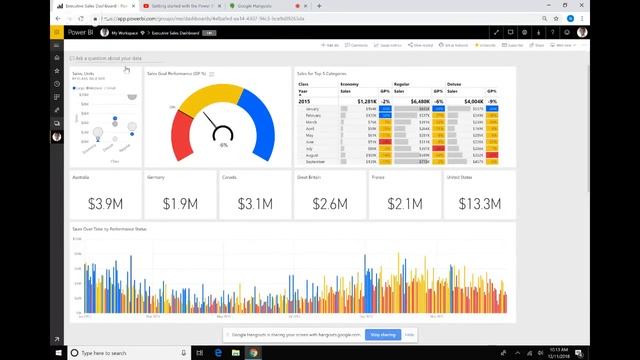Open Apps icon in left sidebar
This screenshot has height=360, width=640.
(x=57, y=97)
